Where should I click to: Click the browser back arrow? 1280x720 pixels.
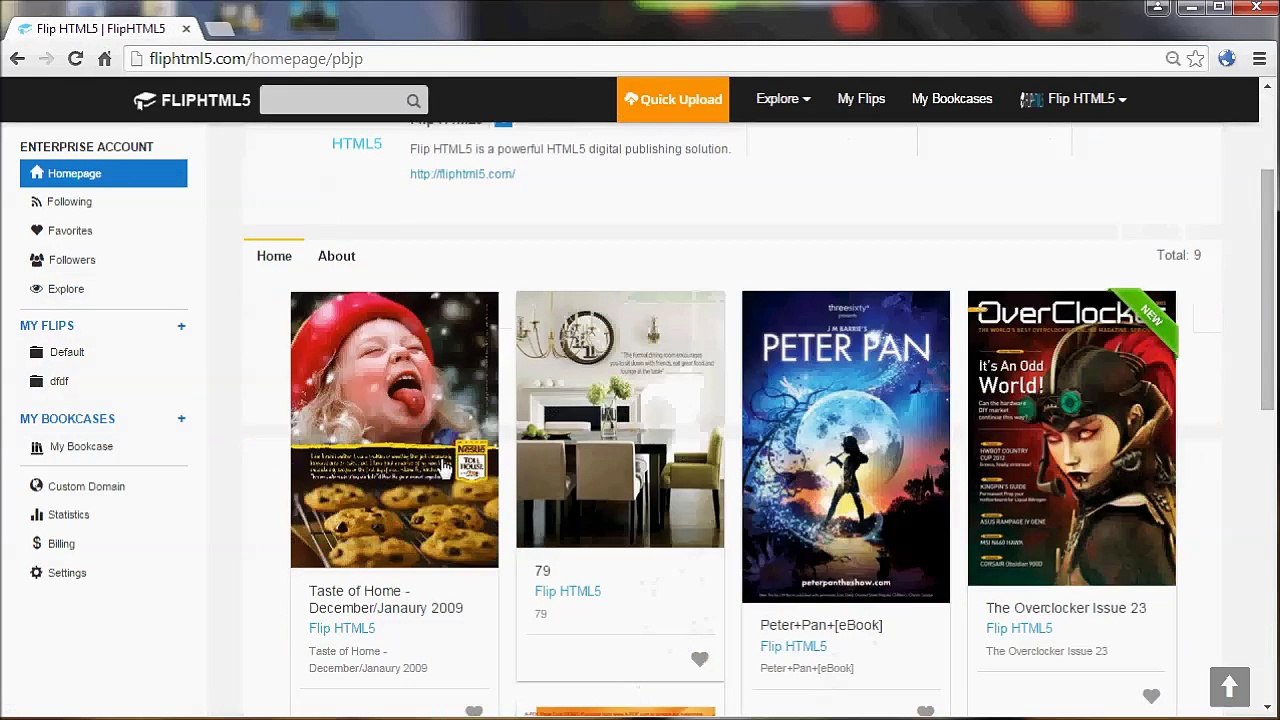point(17,59)
